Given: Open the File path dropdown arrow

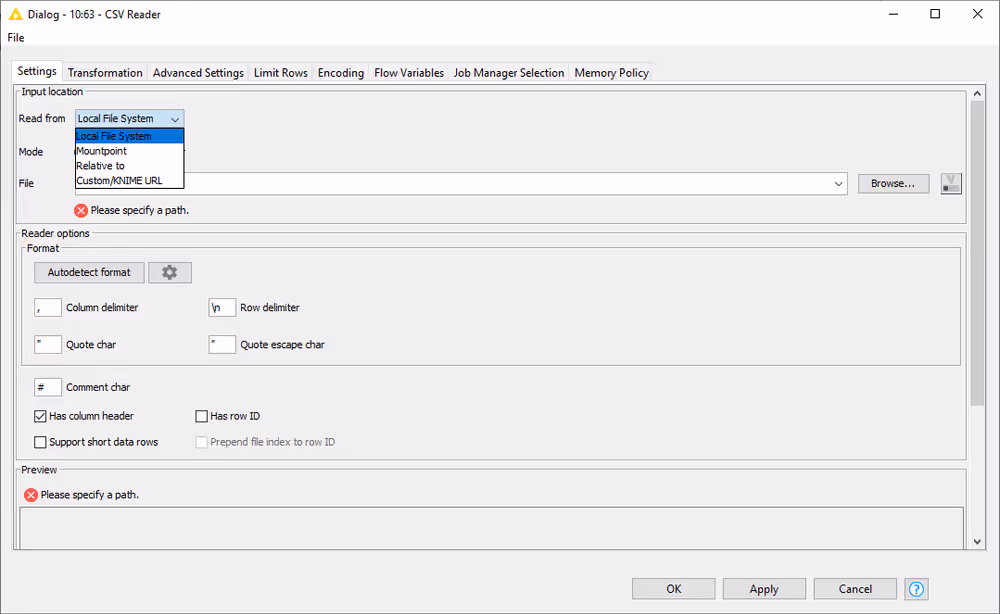Looking at the screenshot, I should click(838, 183).
